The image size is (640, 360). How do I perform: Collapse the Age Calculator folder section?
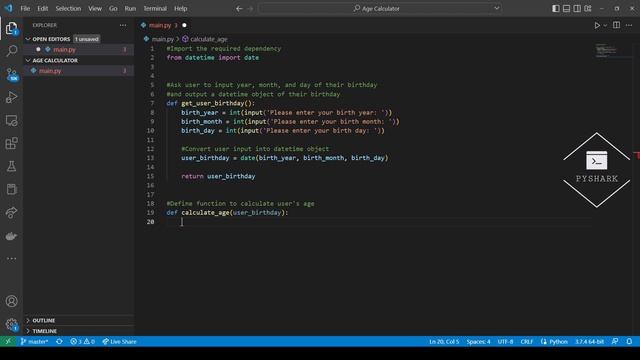pyautogui.click(x=79, y=60)
